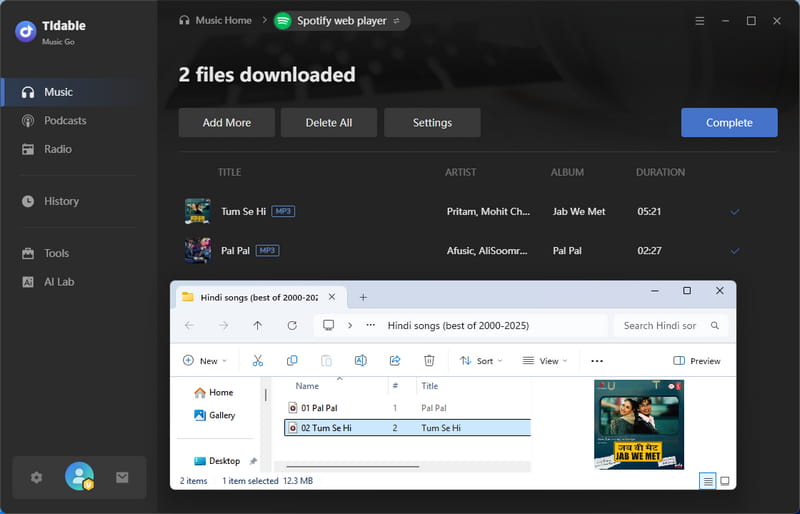Open the mail feedback icon
800x514 pixels.
pyautogui.click(x=122, y=478)
